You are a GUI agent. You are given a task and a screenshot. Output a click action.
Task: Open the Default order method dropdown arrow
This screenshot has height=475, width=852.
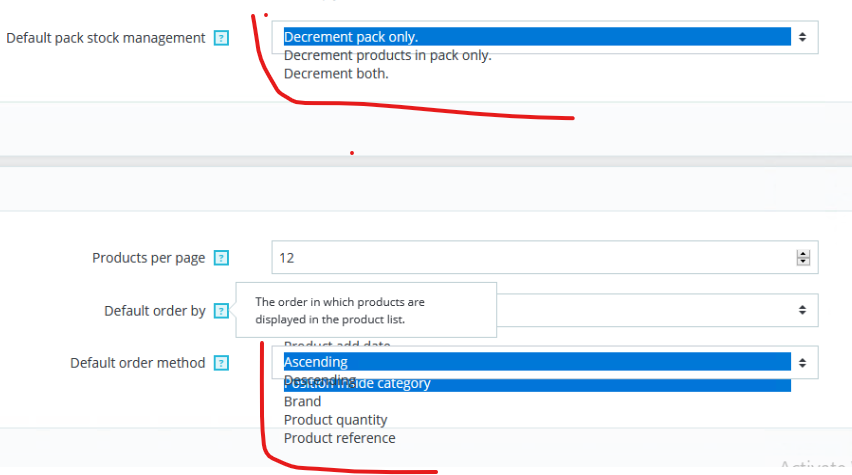point(802,362)
